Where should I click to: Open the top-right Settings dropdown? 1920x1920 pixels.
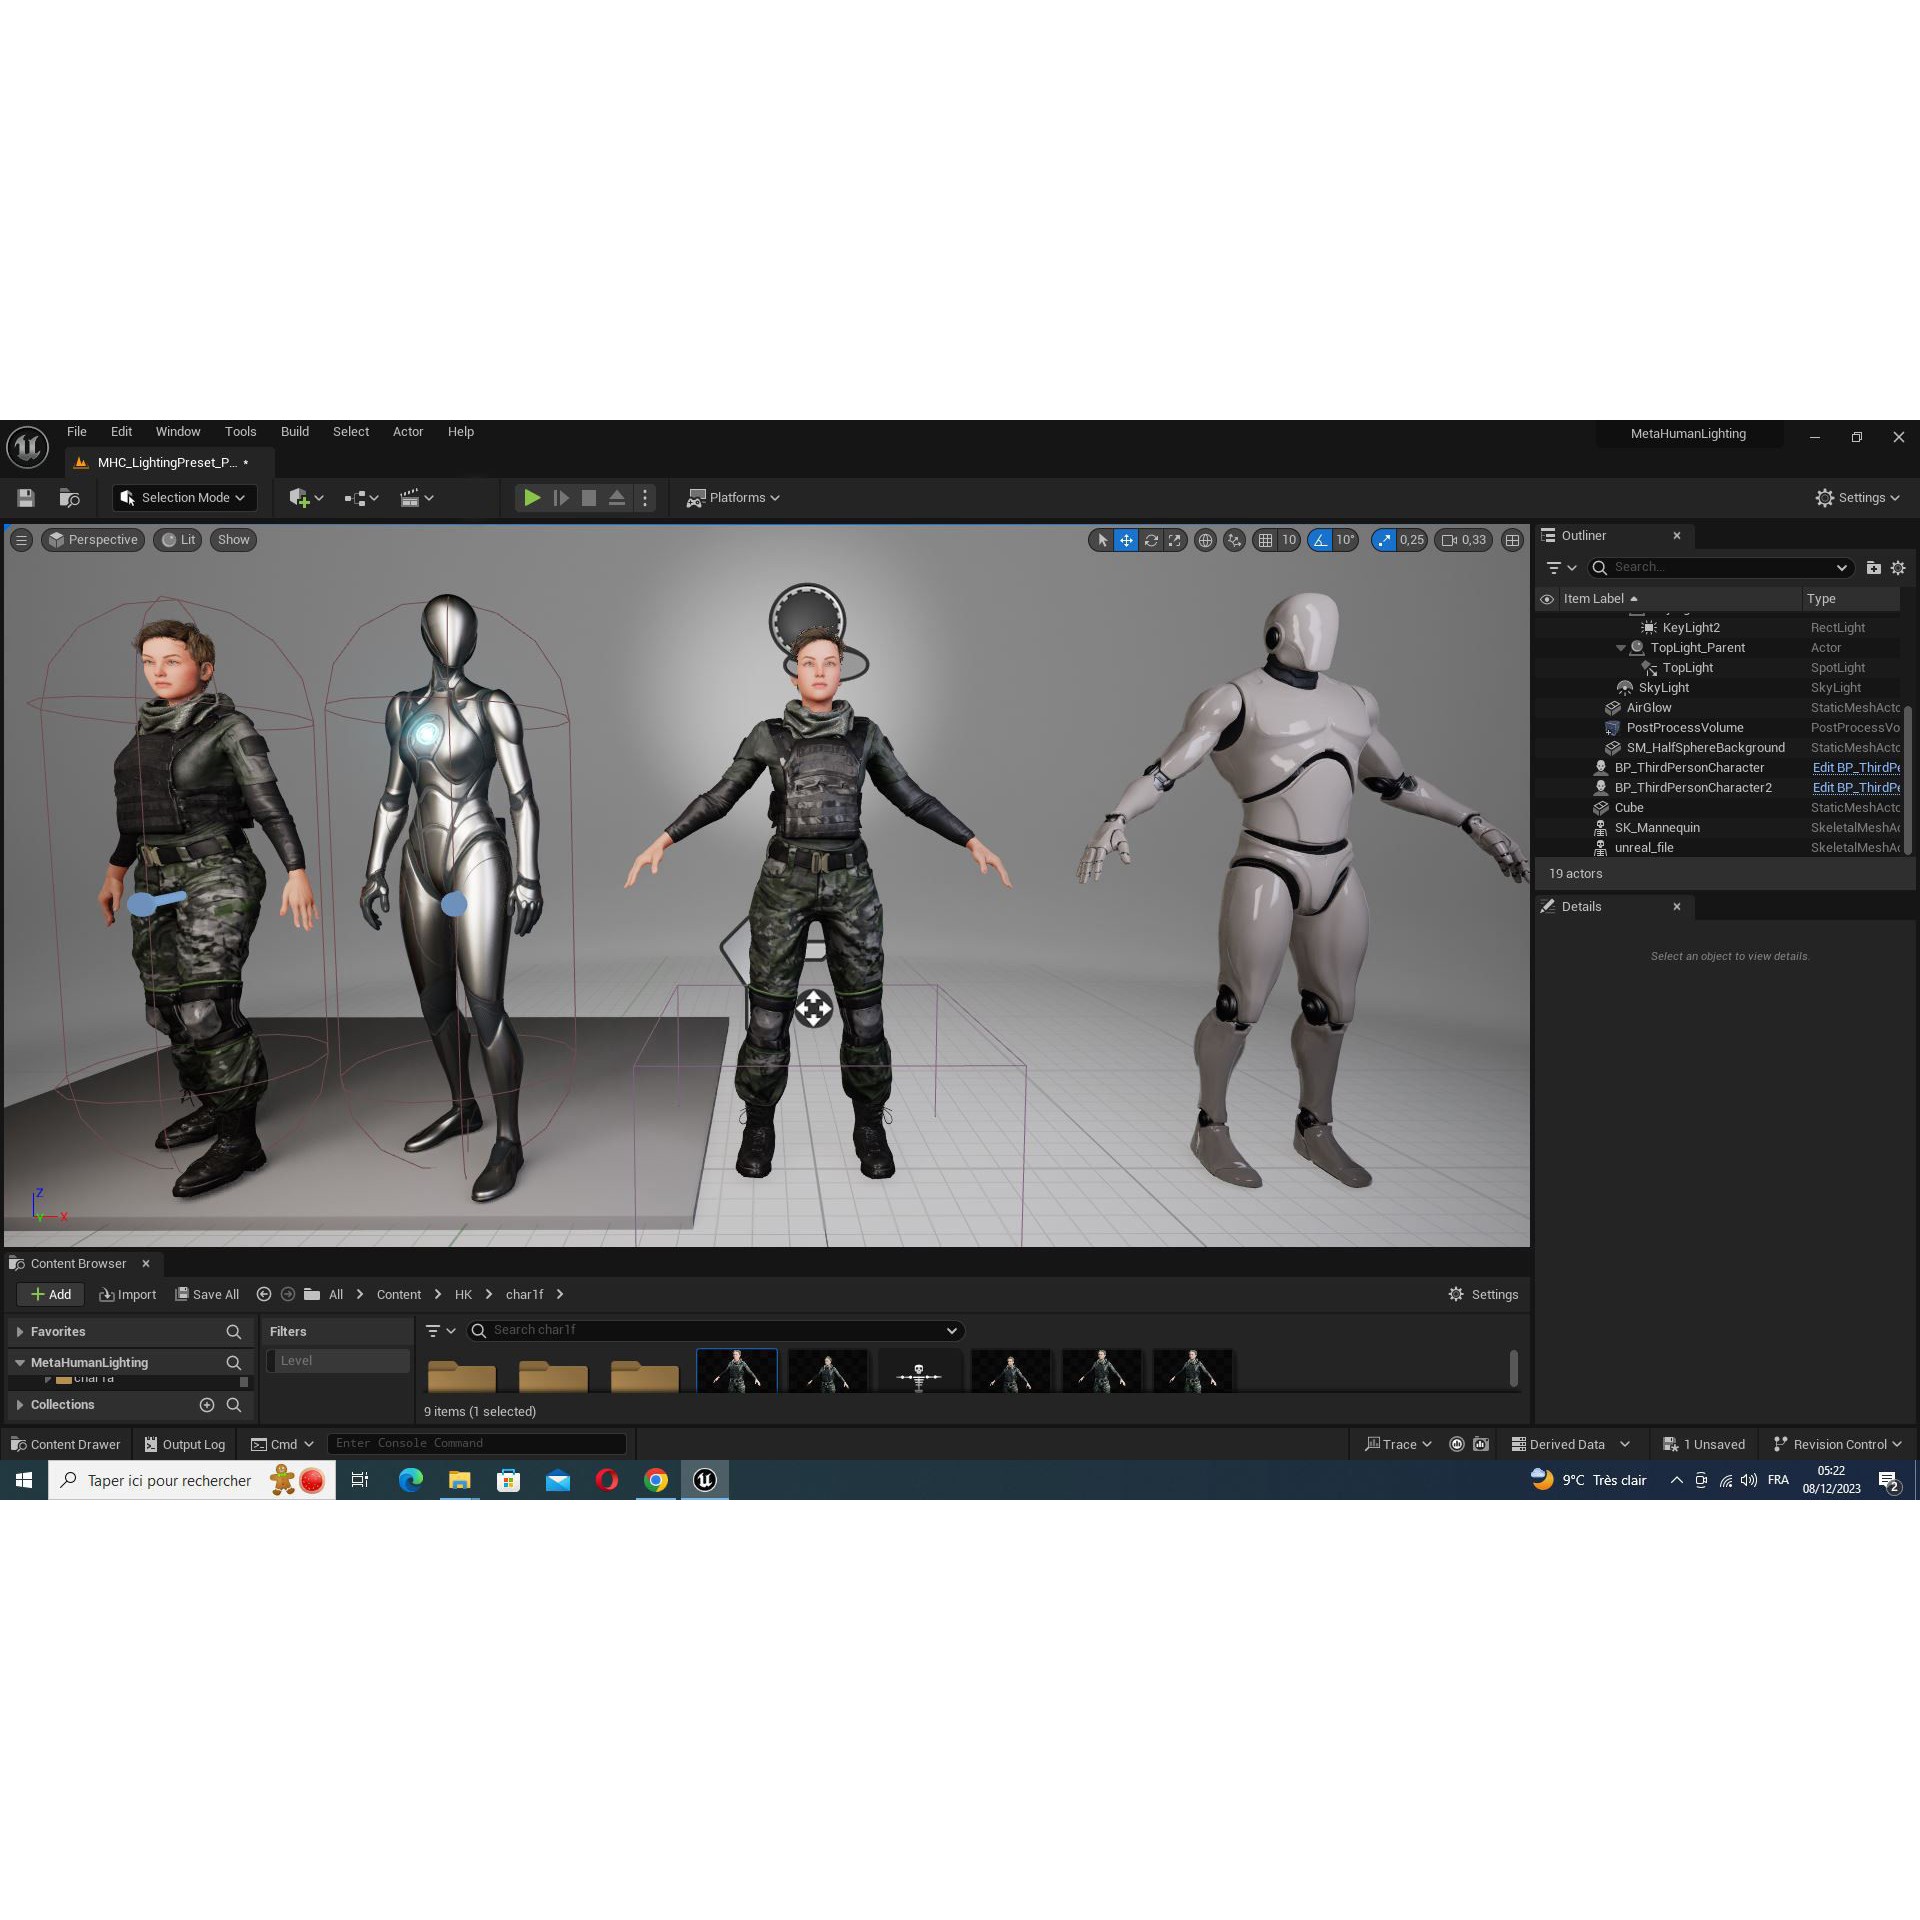coord(1857,498)
